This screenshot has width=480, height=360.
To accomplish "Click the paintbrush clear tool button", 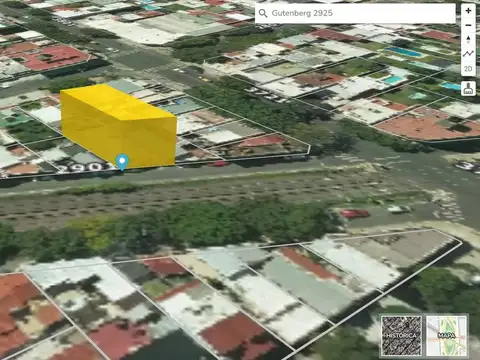I will 468,88.
